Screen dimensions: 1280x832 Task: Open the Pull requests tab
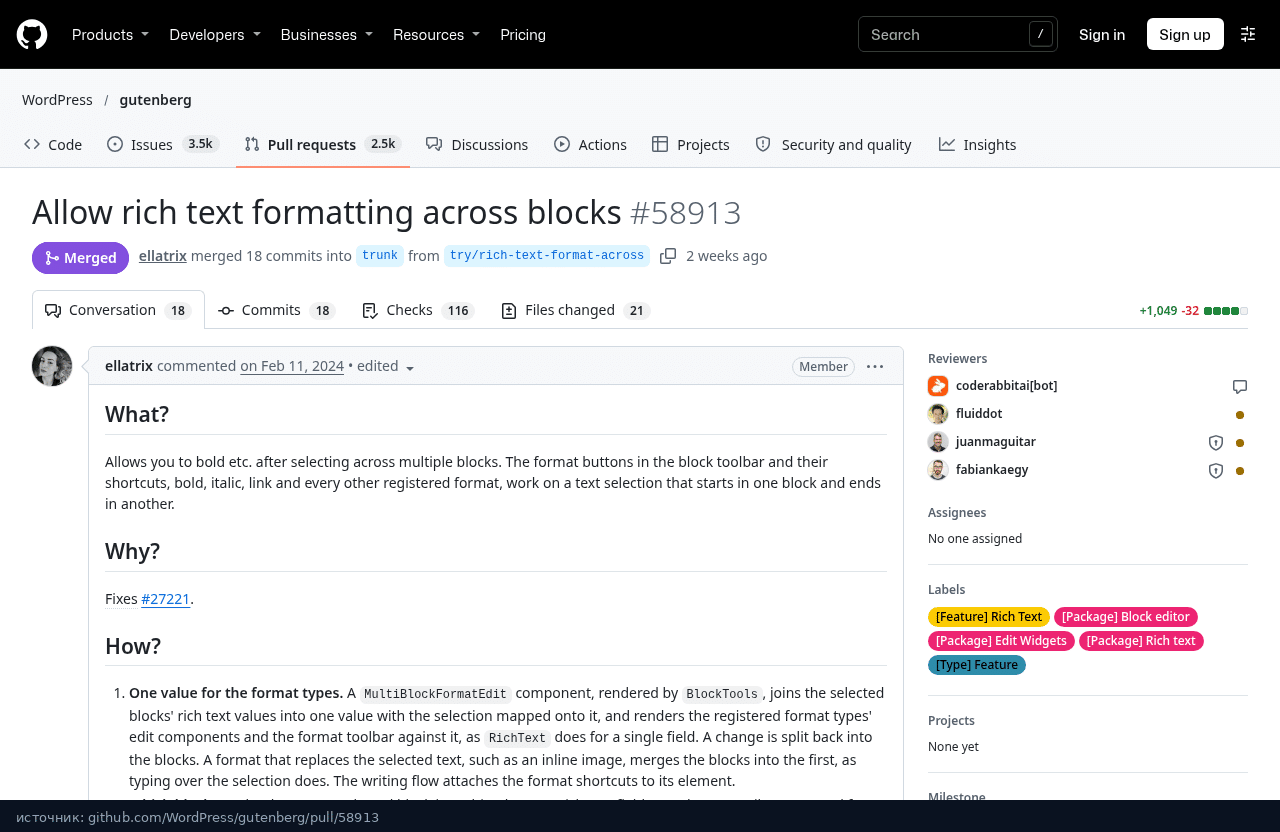[x=323, y=145]
